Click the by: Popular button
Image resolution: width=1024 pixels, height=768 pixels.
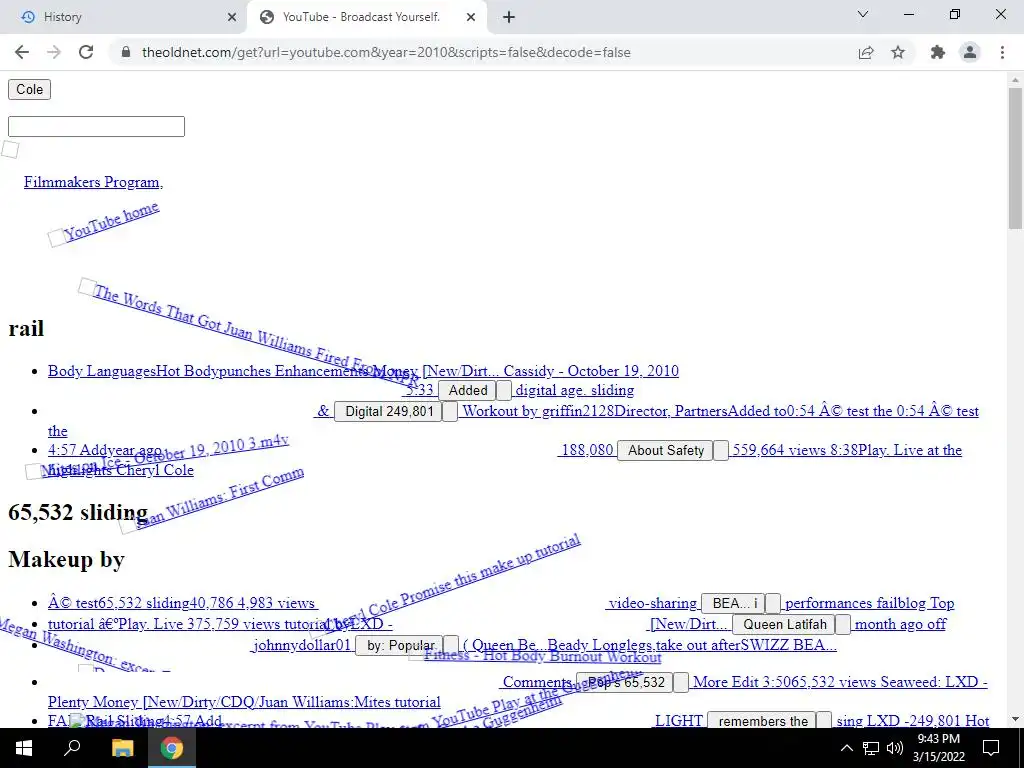[x=400, y=645]
